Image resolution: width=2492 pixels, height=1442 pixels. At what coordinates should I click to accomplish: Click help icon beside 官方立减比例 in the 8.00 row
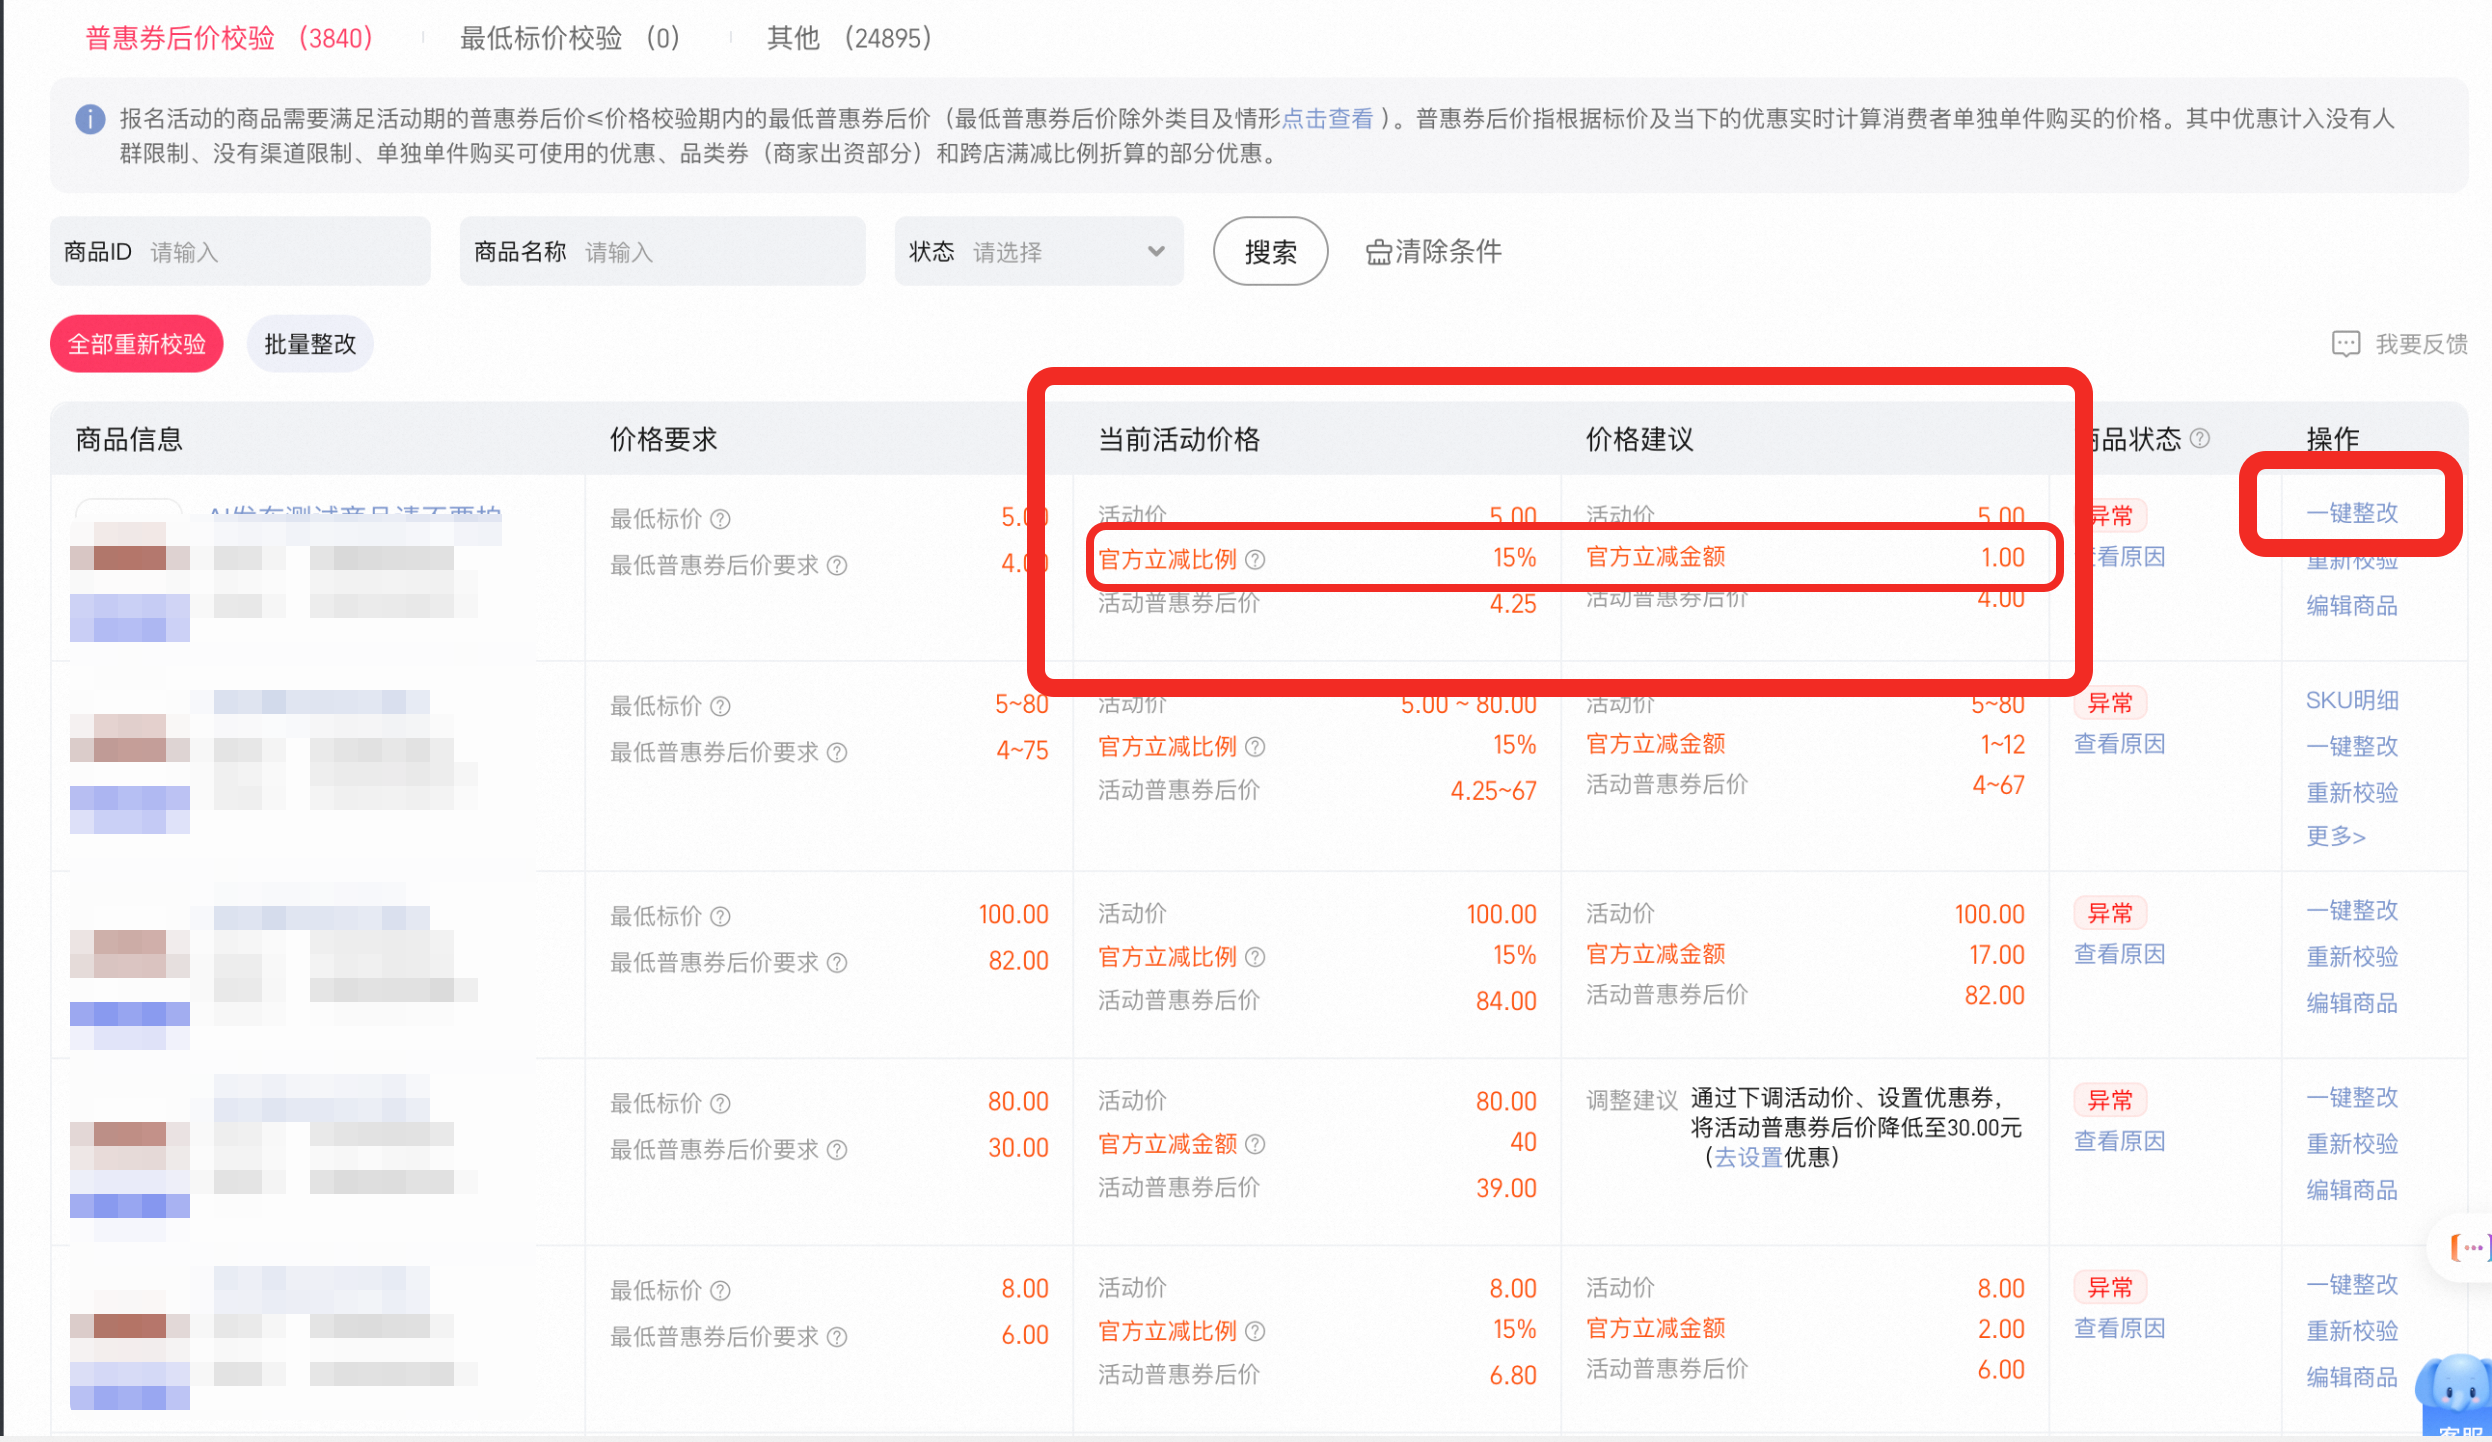coord(1255,1331)
